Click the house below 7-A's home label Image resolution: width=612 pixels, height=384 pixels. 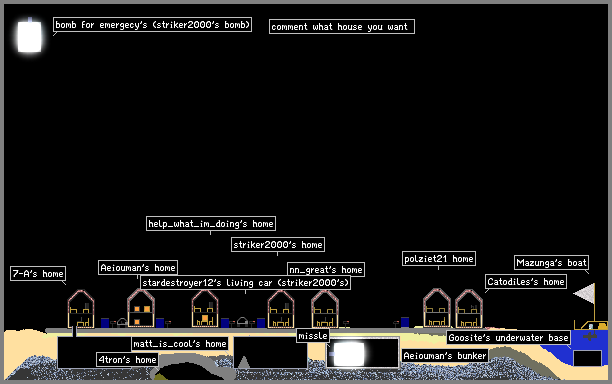[81, 309]
